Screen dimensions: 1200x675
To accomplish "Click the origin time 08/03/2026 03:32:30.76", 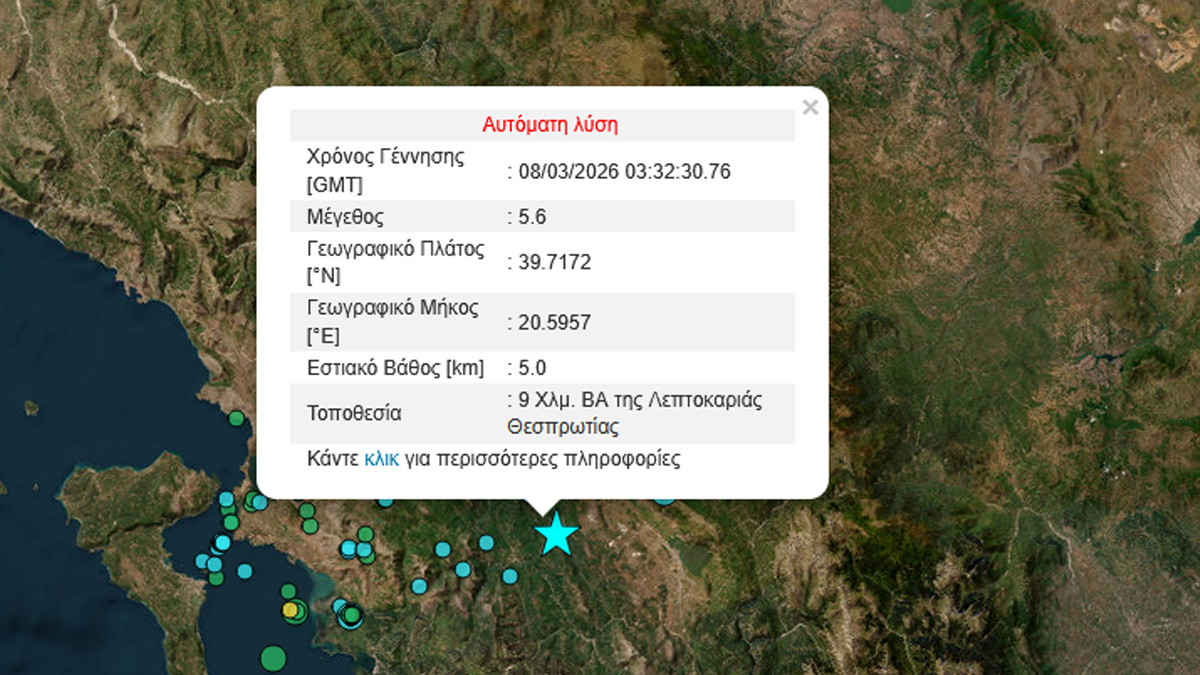I will pyautogui.click(x=623, y=172).
